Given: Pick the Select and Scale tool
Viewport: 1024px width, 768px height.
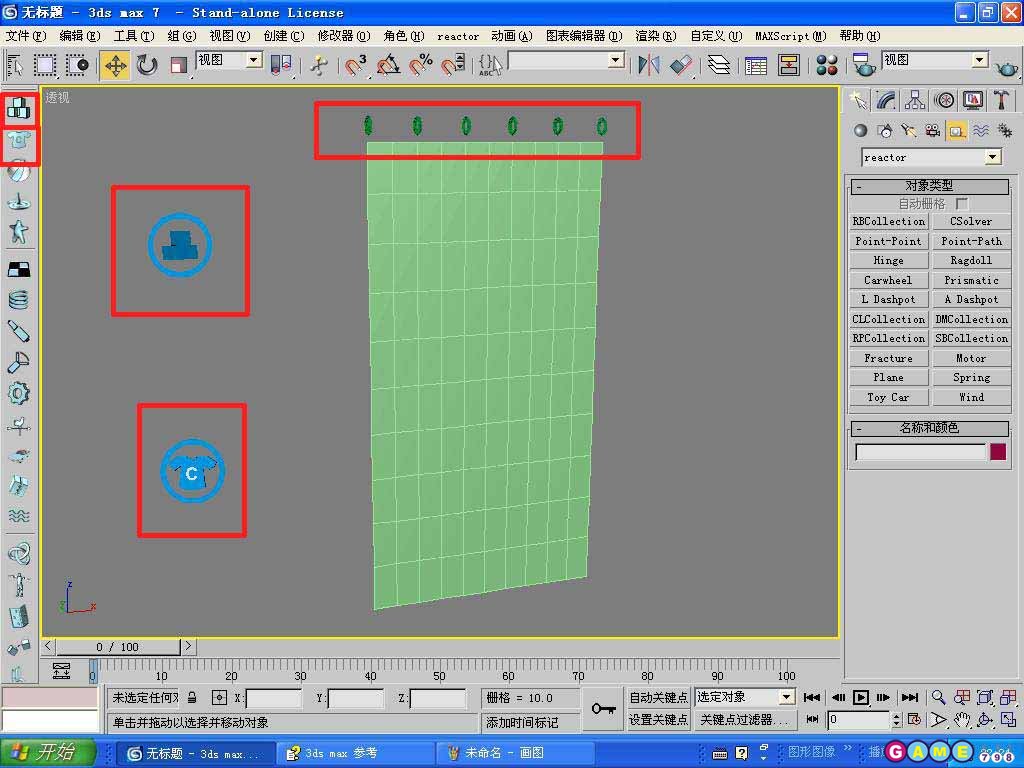Looking at the screenshot, I should pyautogui.click(x=178, y=65).
